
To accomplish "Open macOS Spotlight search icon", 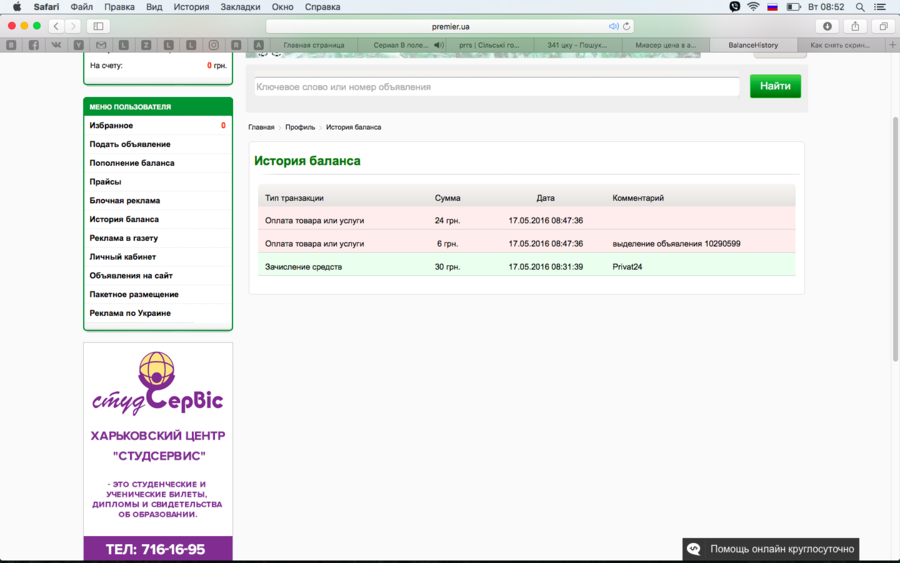I will (860, 7).
